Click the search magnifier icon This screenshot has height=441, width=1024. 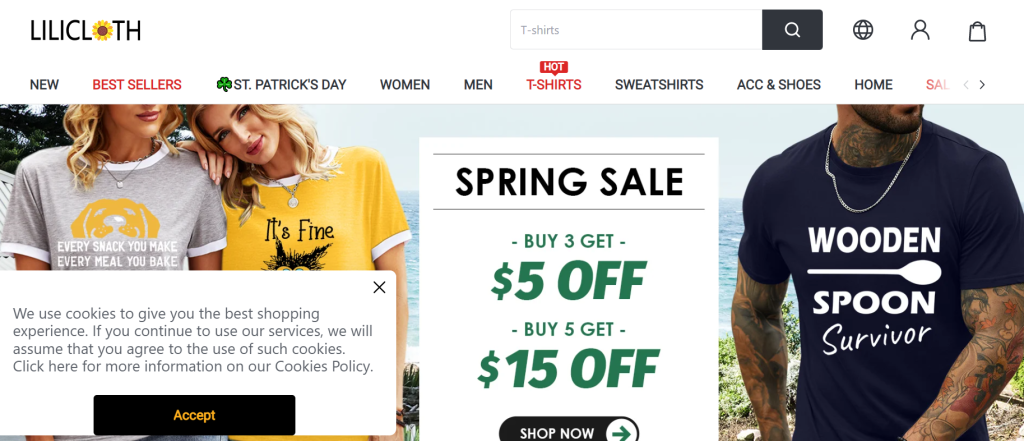792,30
